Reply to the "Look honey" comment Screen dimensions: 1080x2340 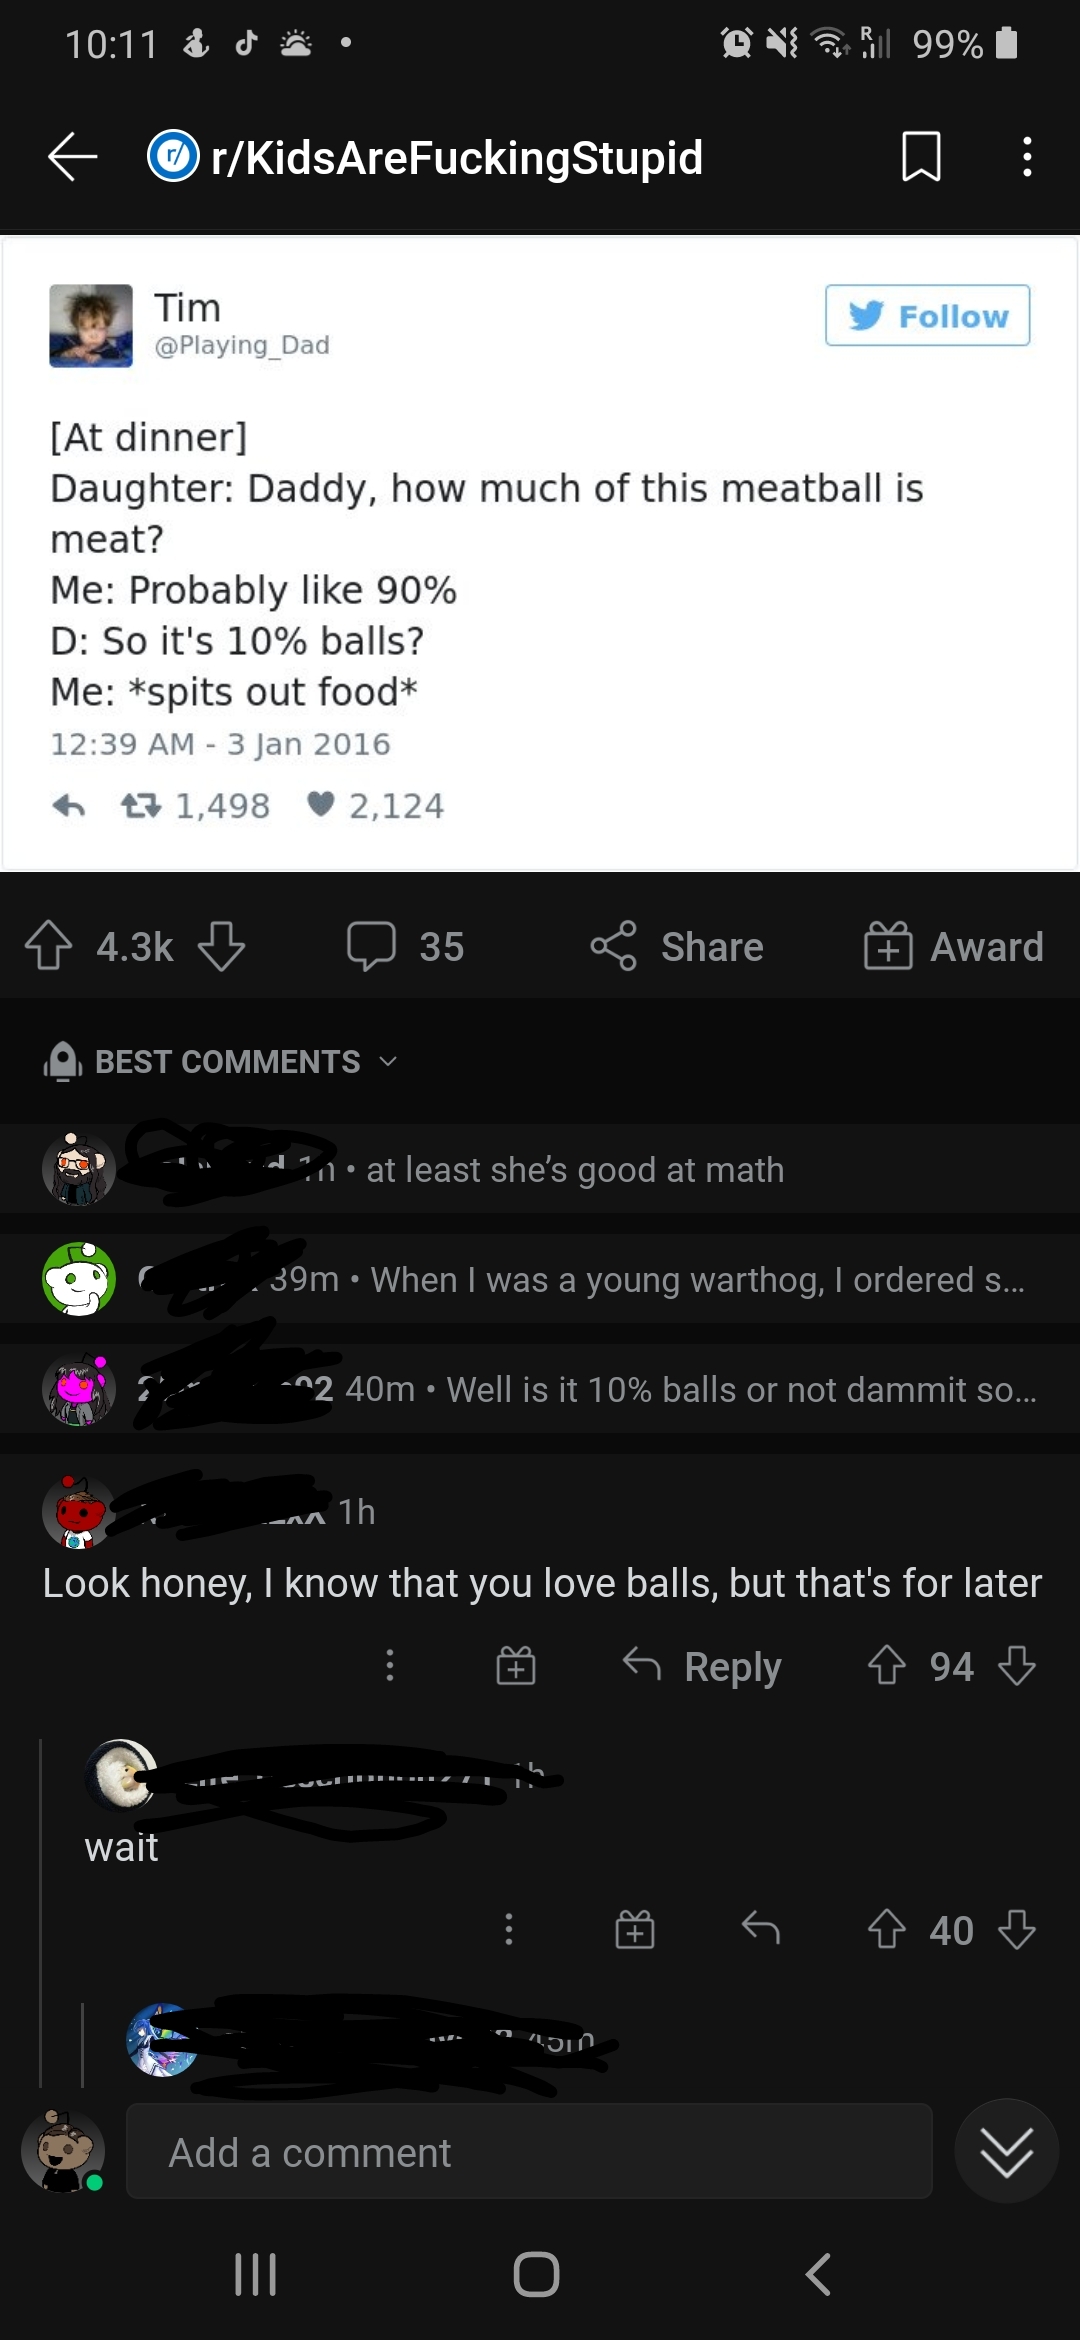click(x=702, y=1666)
